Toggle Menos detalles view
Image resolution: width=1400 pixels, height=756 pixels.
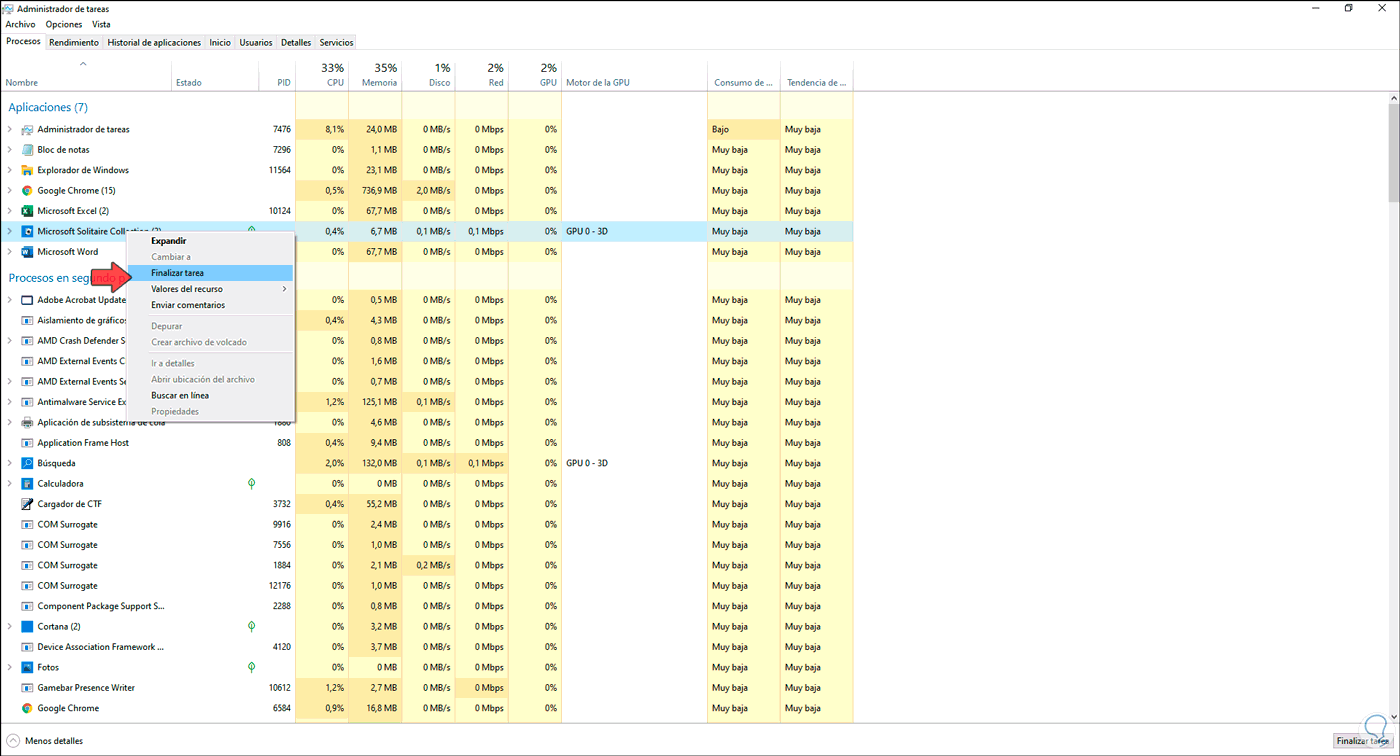[x=46, y=740]
